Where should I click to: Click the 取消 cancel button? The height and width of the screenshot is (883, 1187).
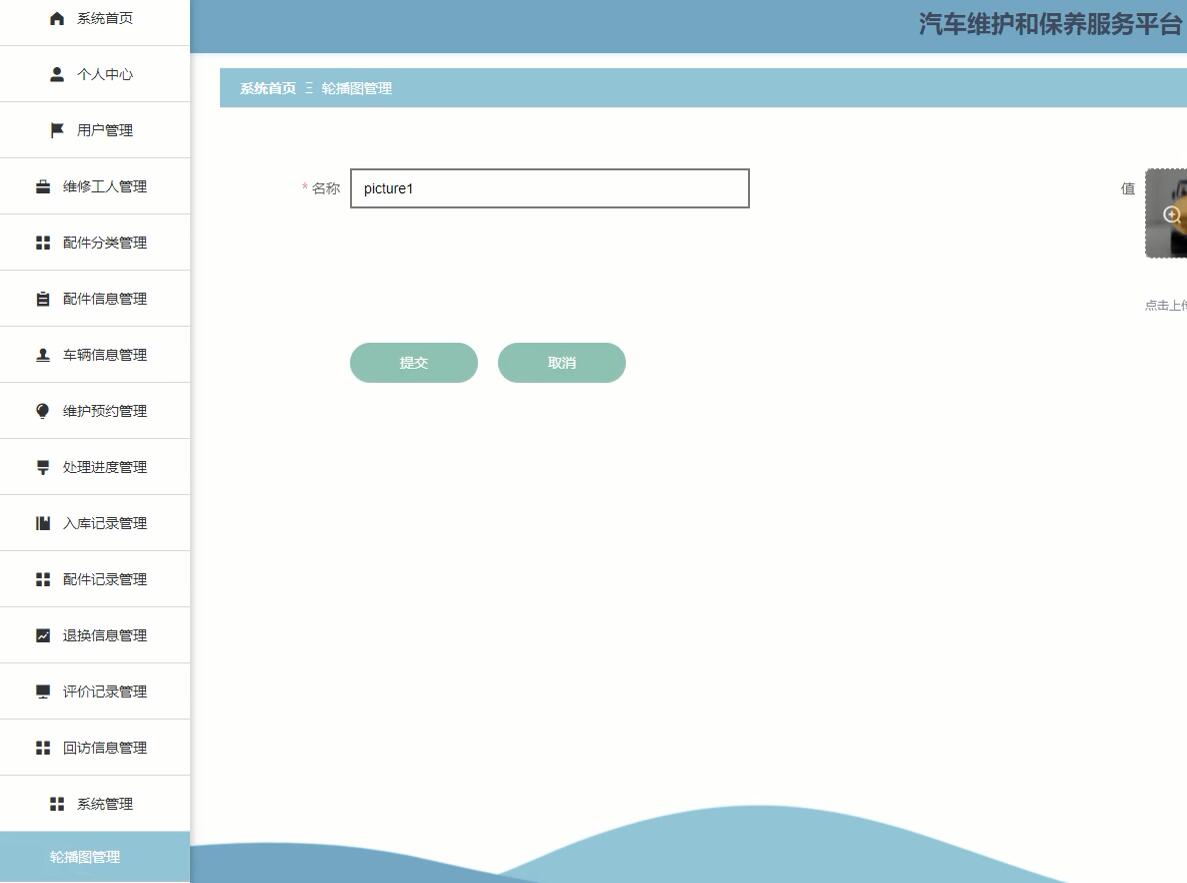tap(562, 362)
